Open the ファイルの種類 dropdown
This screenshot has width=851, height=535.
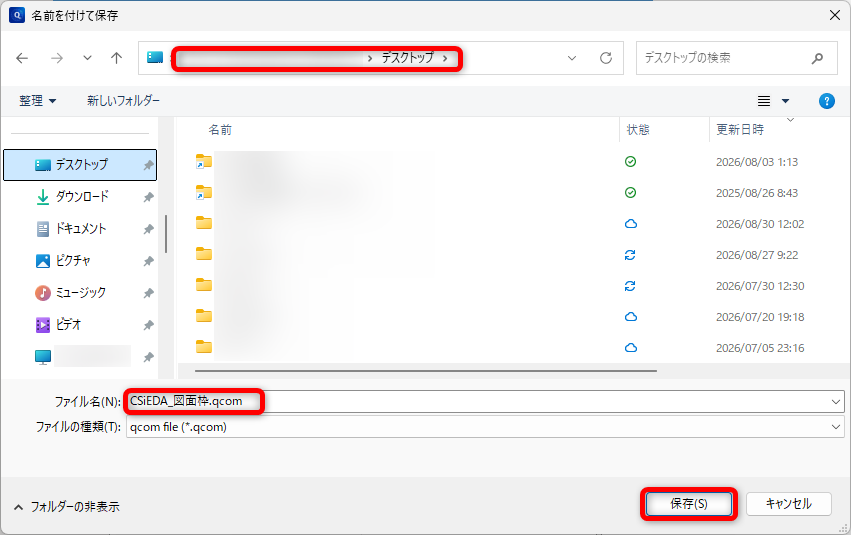point(485,427)
